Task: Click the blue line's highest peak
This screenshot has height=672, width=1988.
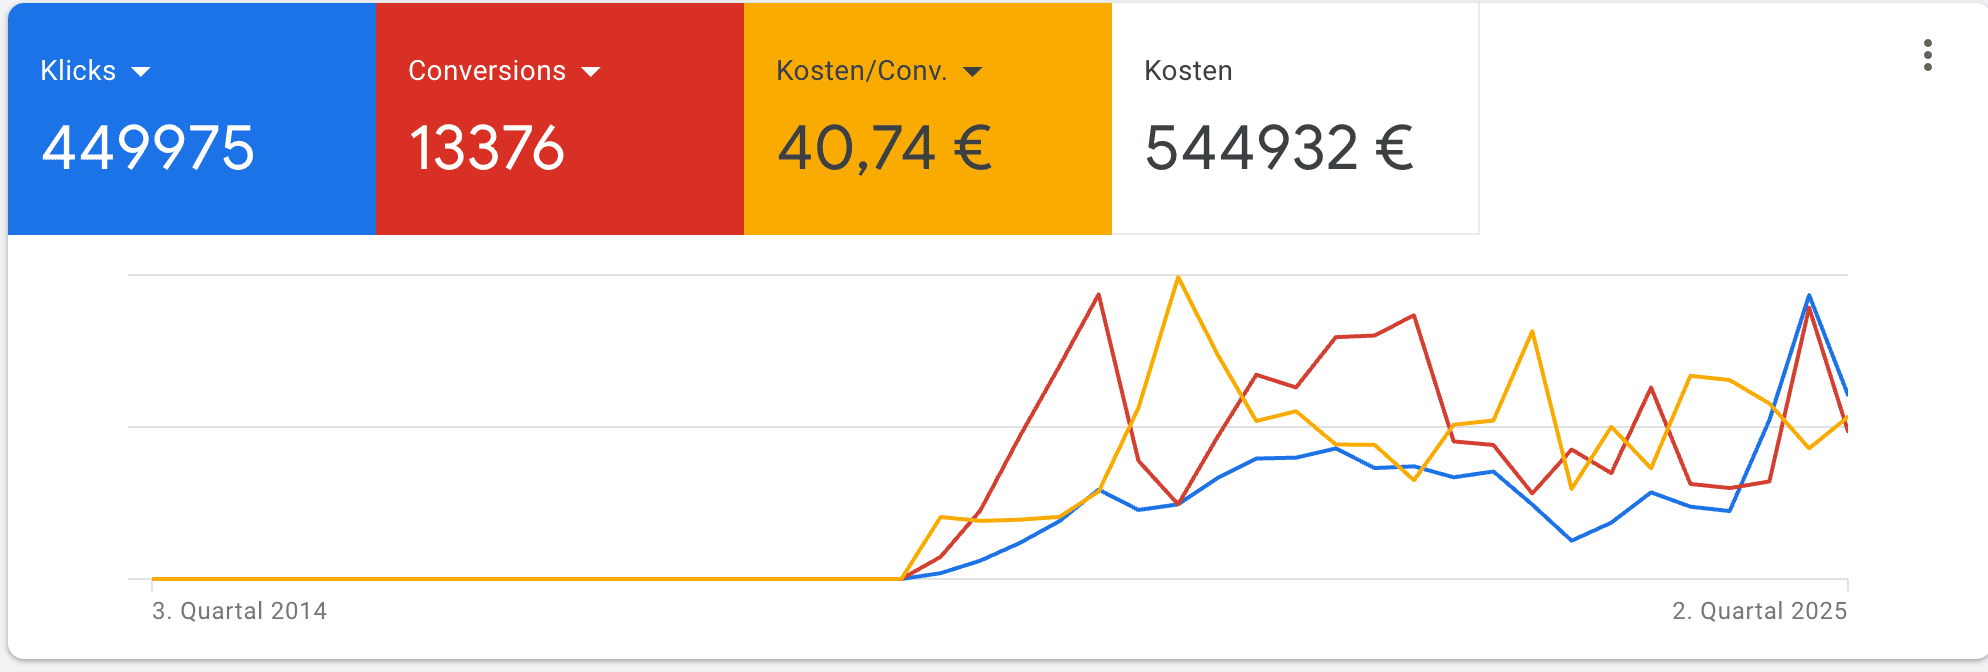Action: click(x=1809, y=296)
